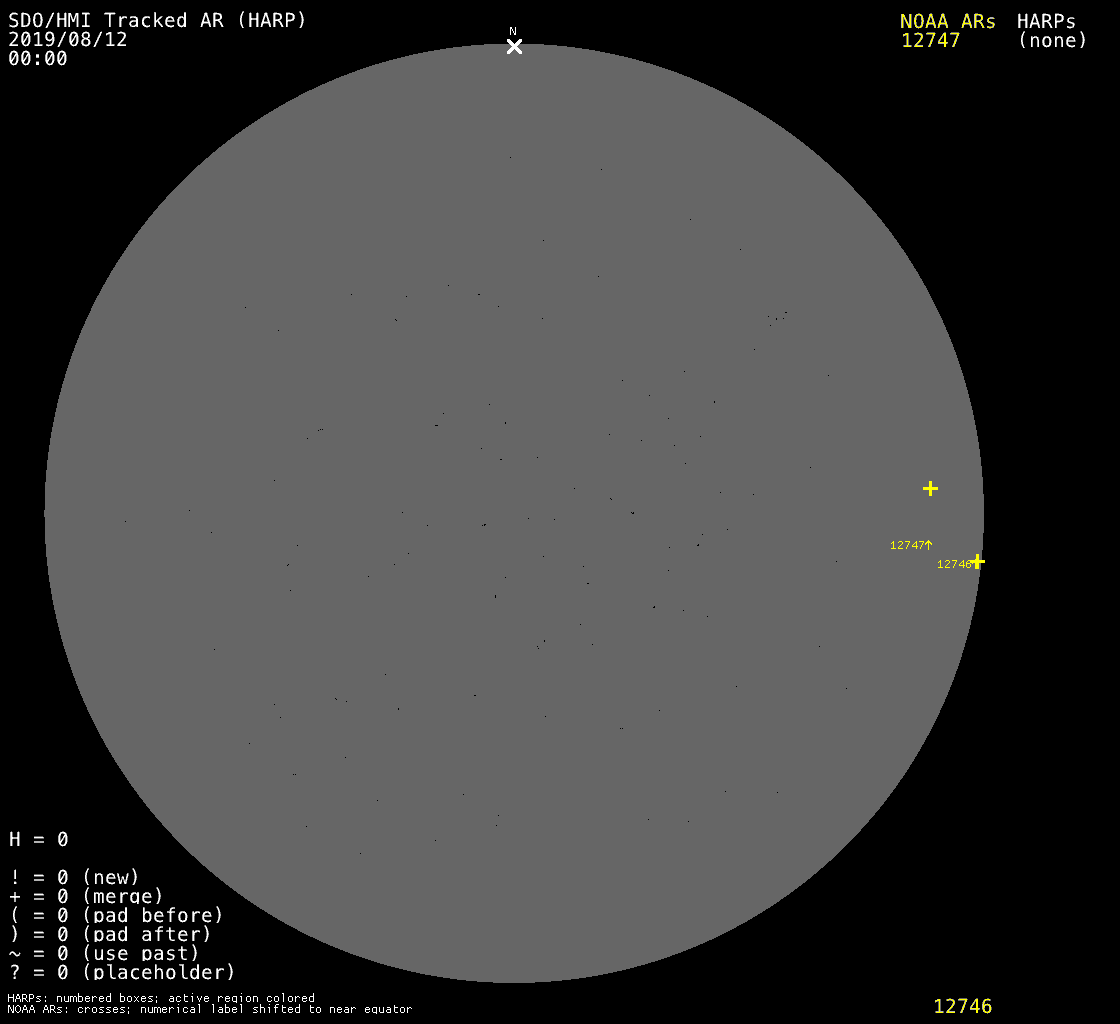
Task: Click the '~ = 0 (use past)' legend entry
Action: (x=104, y=953)
